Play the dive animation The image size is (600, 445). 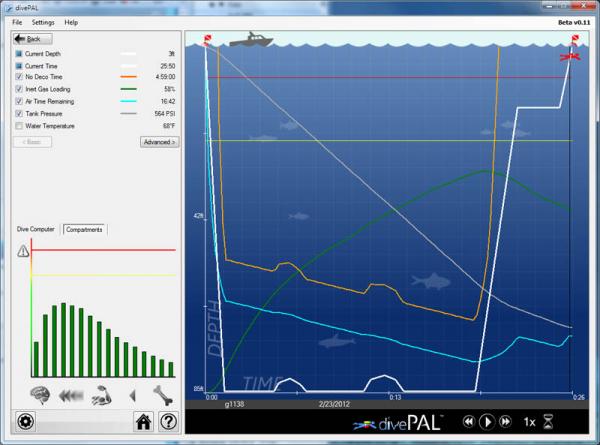(487, 422)
